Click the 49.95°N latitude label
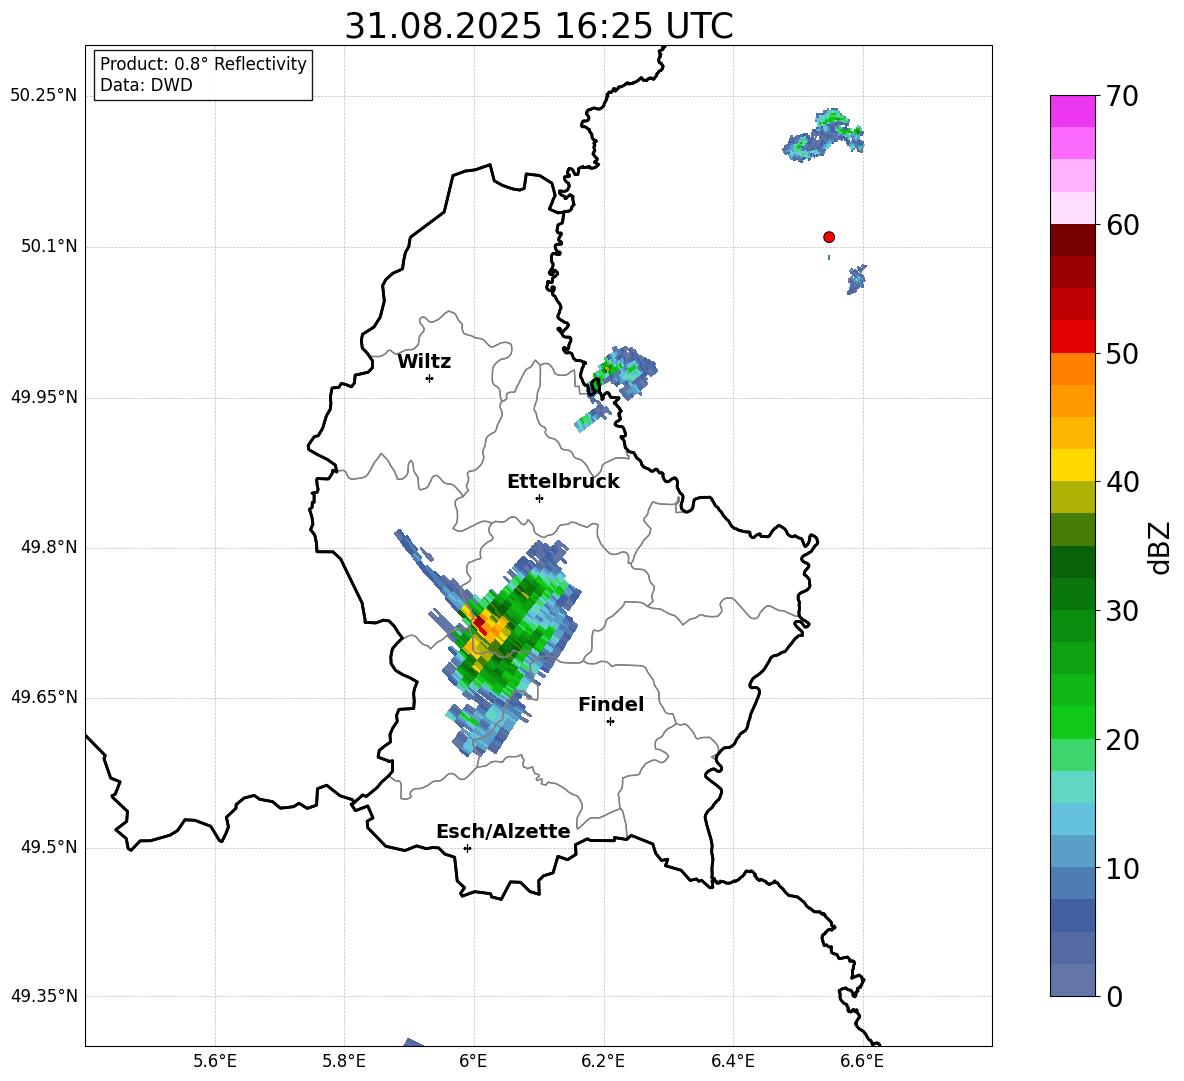This screenshot has width=1184, height=1081. click(x=43, y=397)
